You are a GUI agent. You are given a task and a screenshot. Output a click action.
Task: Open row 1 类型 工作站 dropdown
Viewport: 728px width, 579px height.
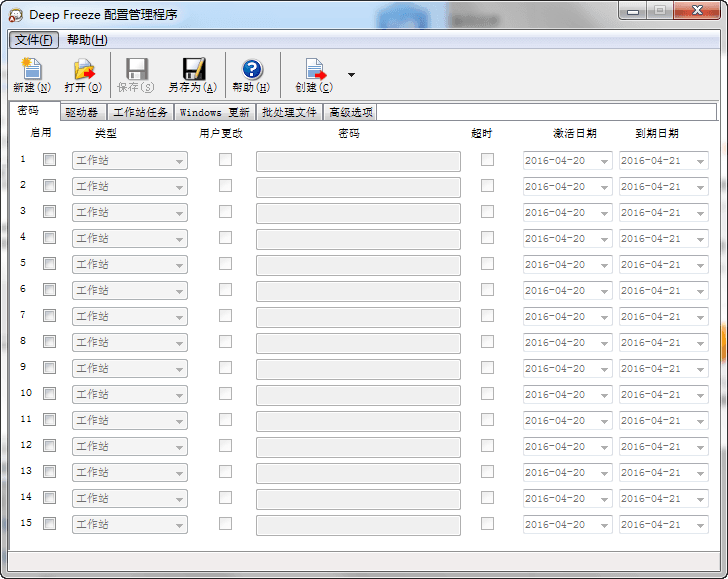[x=130, y=161]
